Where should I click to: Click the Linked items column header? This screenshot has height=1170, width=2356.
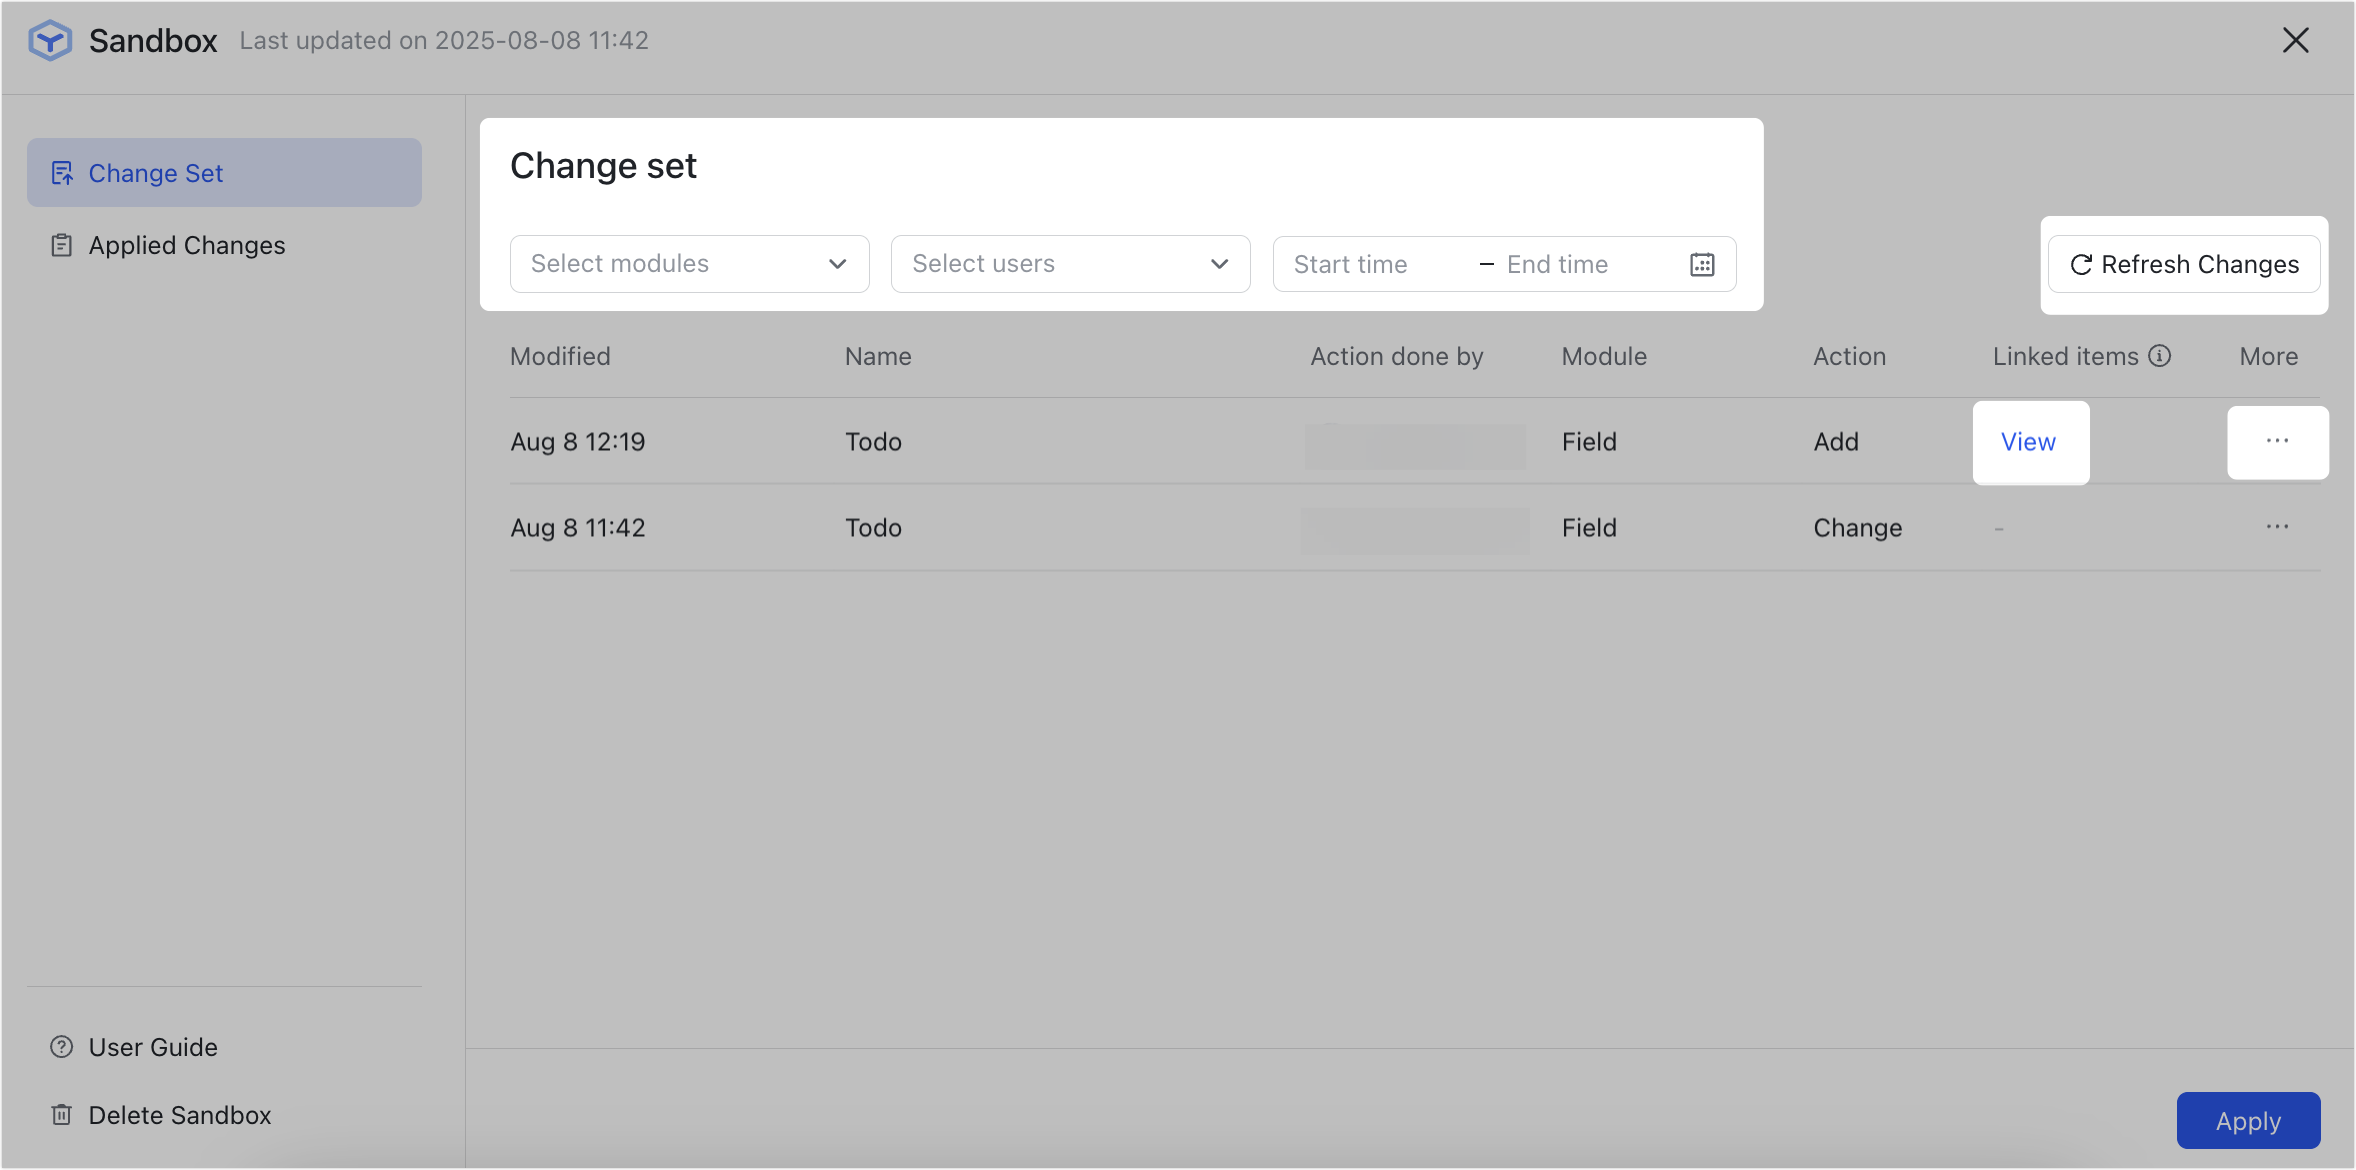pos(2065,356)
